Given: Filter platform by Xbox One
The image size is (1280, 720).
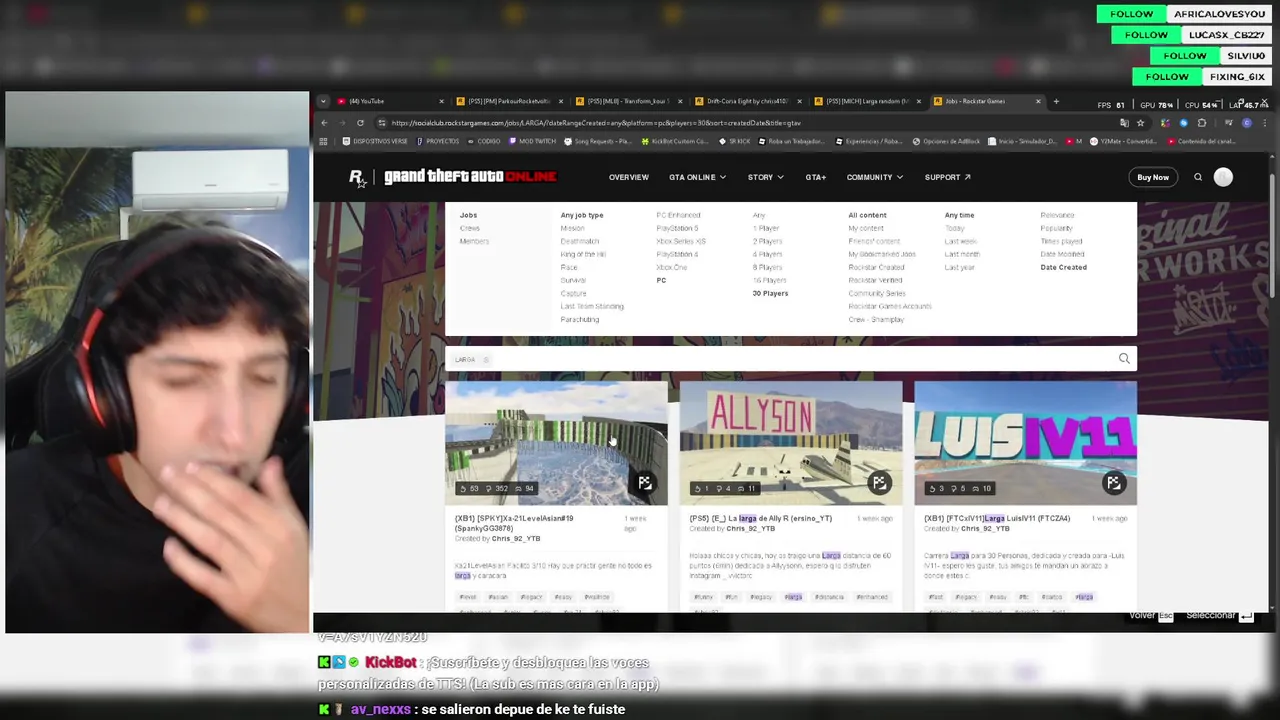Looking at the screenshot, I should 672,267.
